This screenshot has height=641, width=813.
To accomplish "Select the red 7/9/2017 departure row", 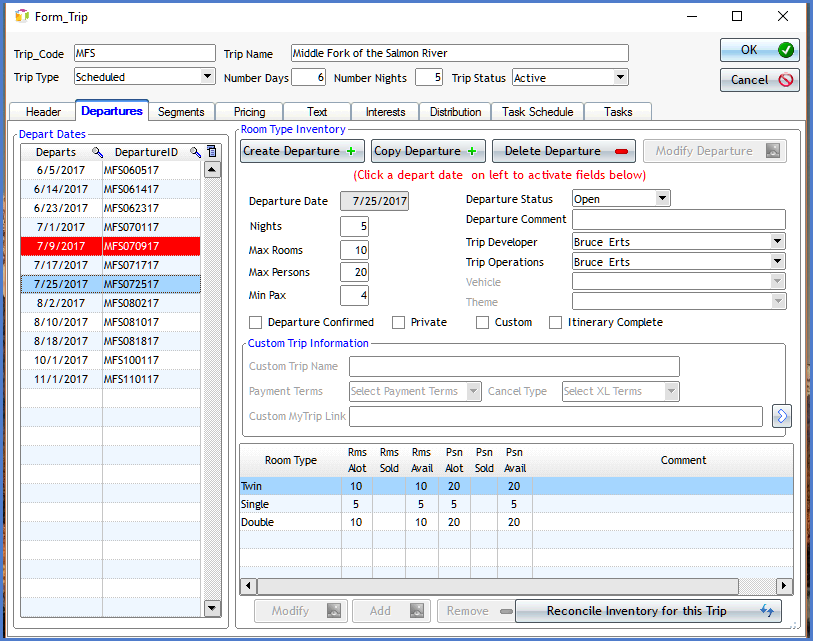I will click(x=110, y=246).
